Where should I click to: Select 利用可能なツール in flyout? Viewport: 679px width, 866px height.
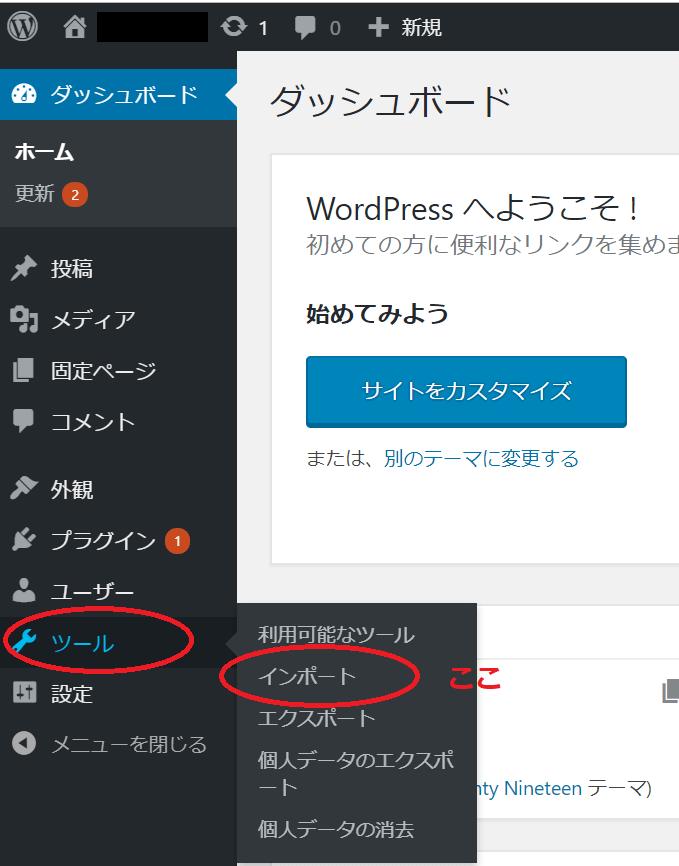(x=336, y=635)
